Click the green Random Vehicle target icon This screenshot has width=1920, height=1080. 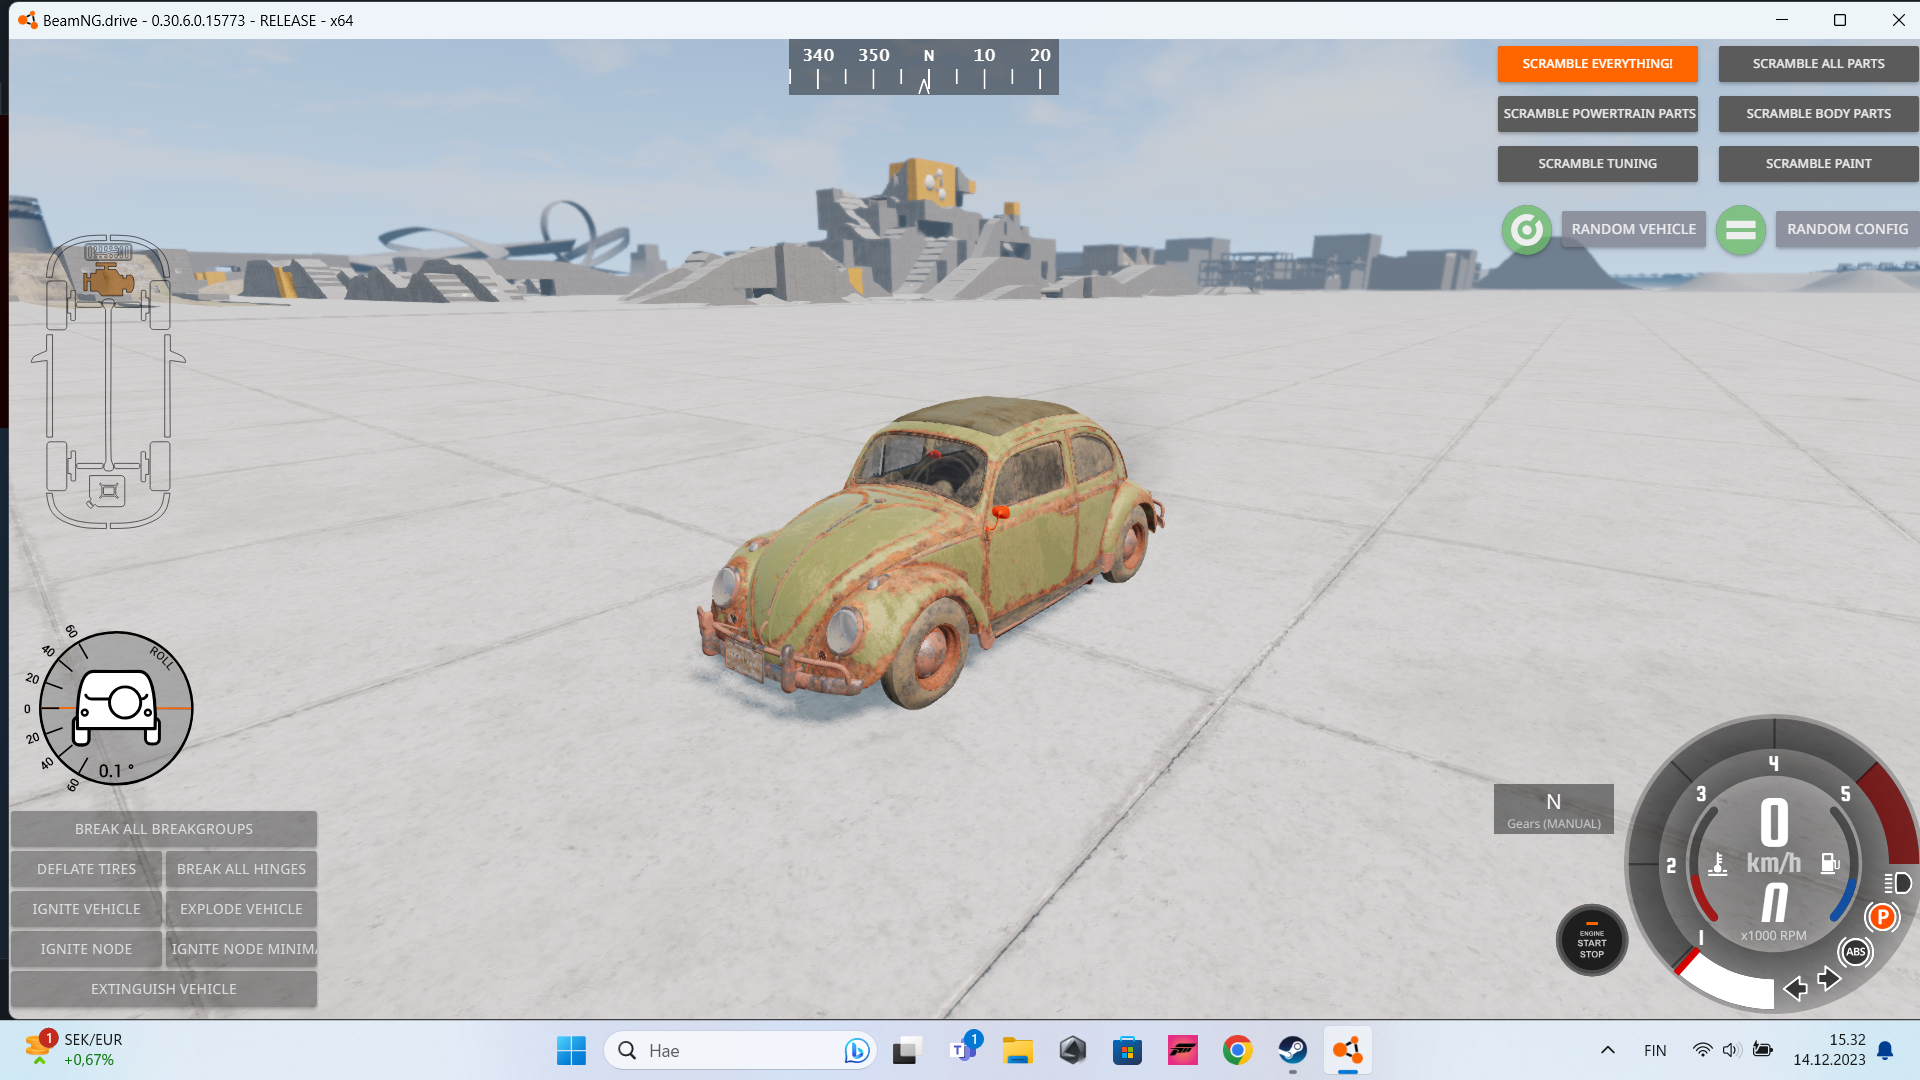[x=1526, y=230]
